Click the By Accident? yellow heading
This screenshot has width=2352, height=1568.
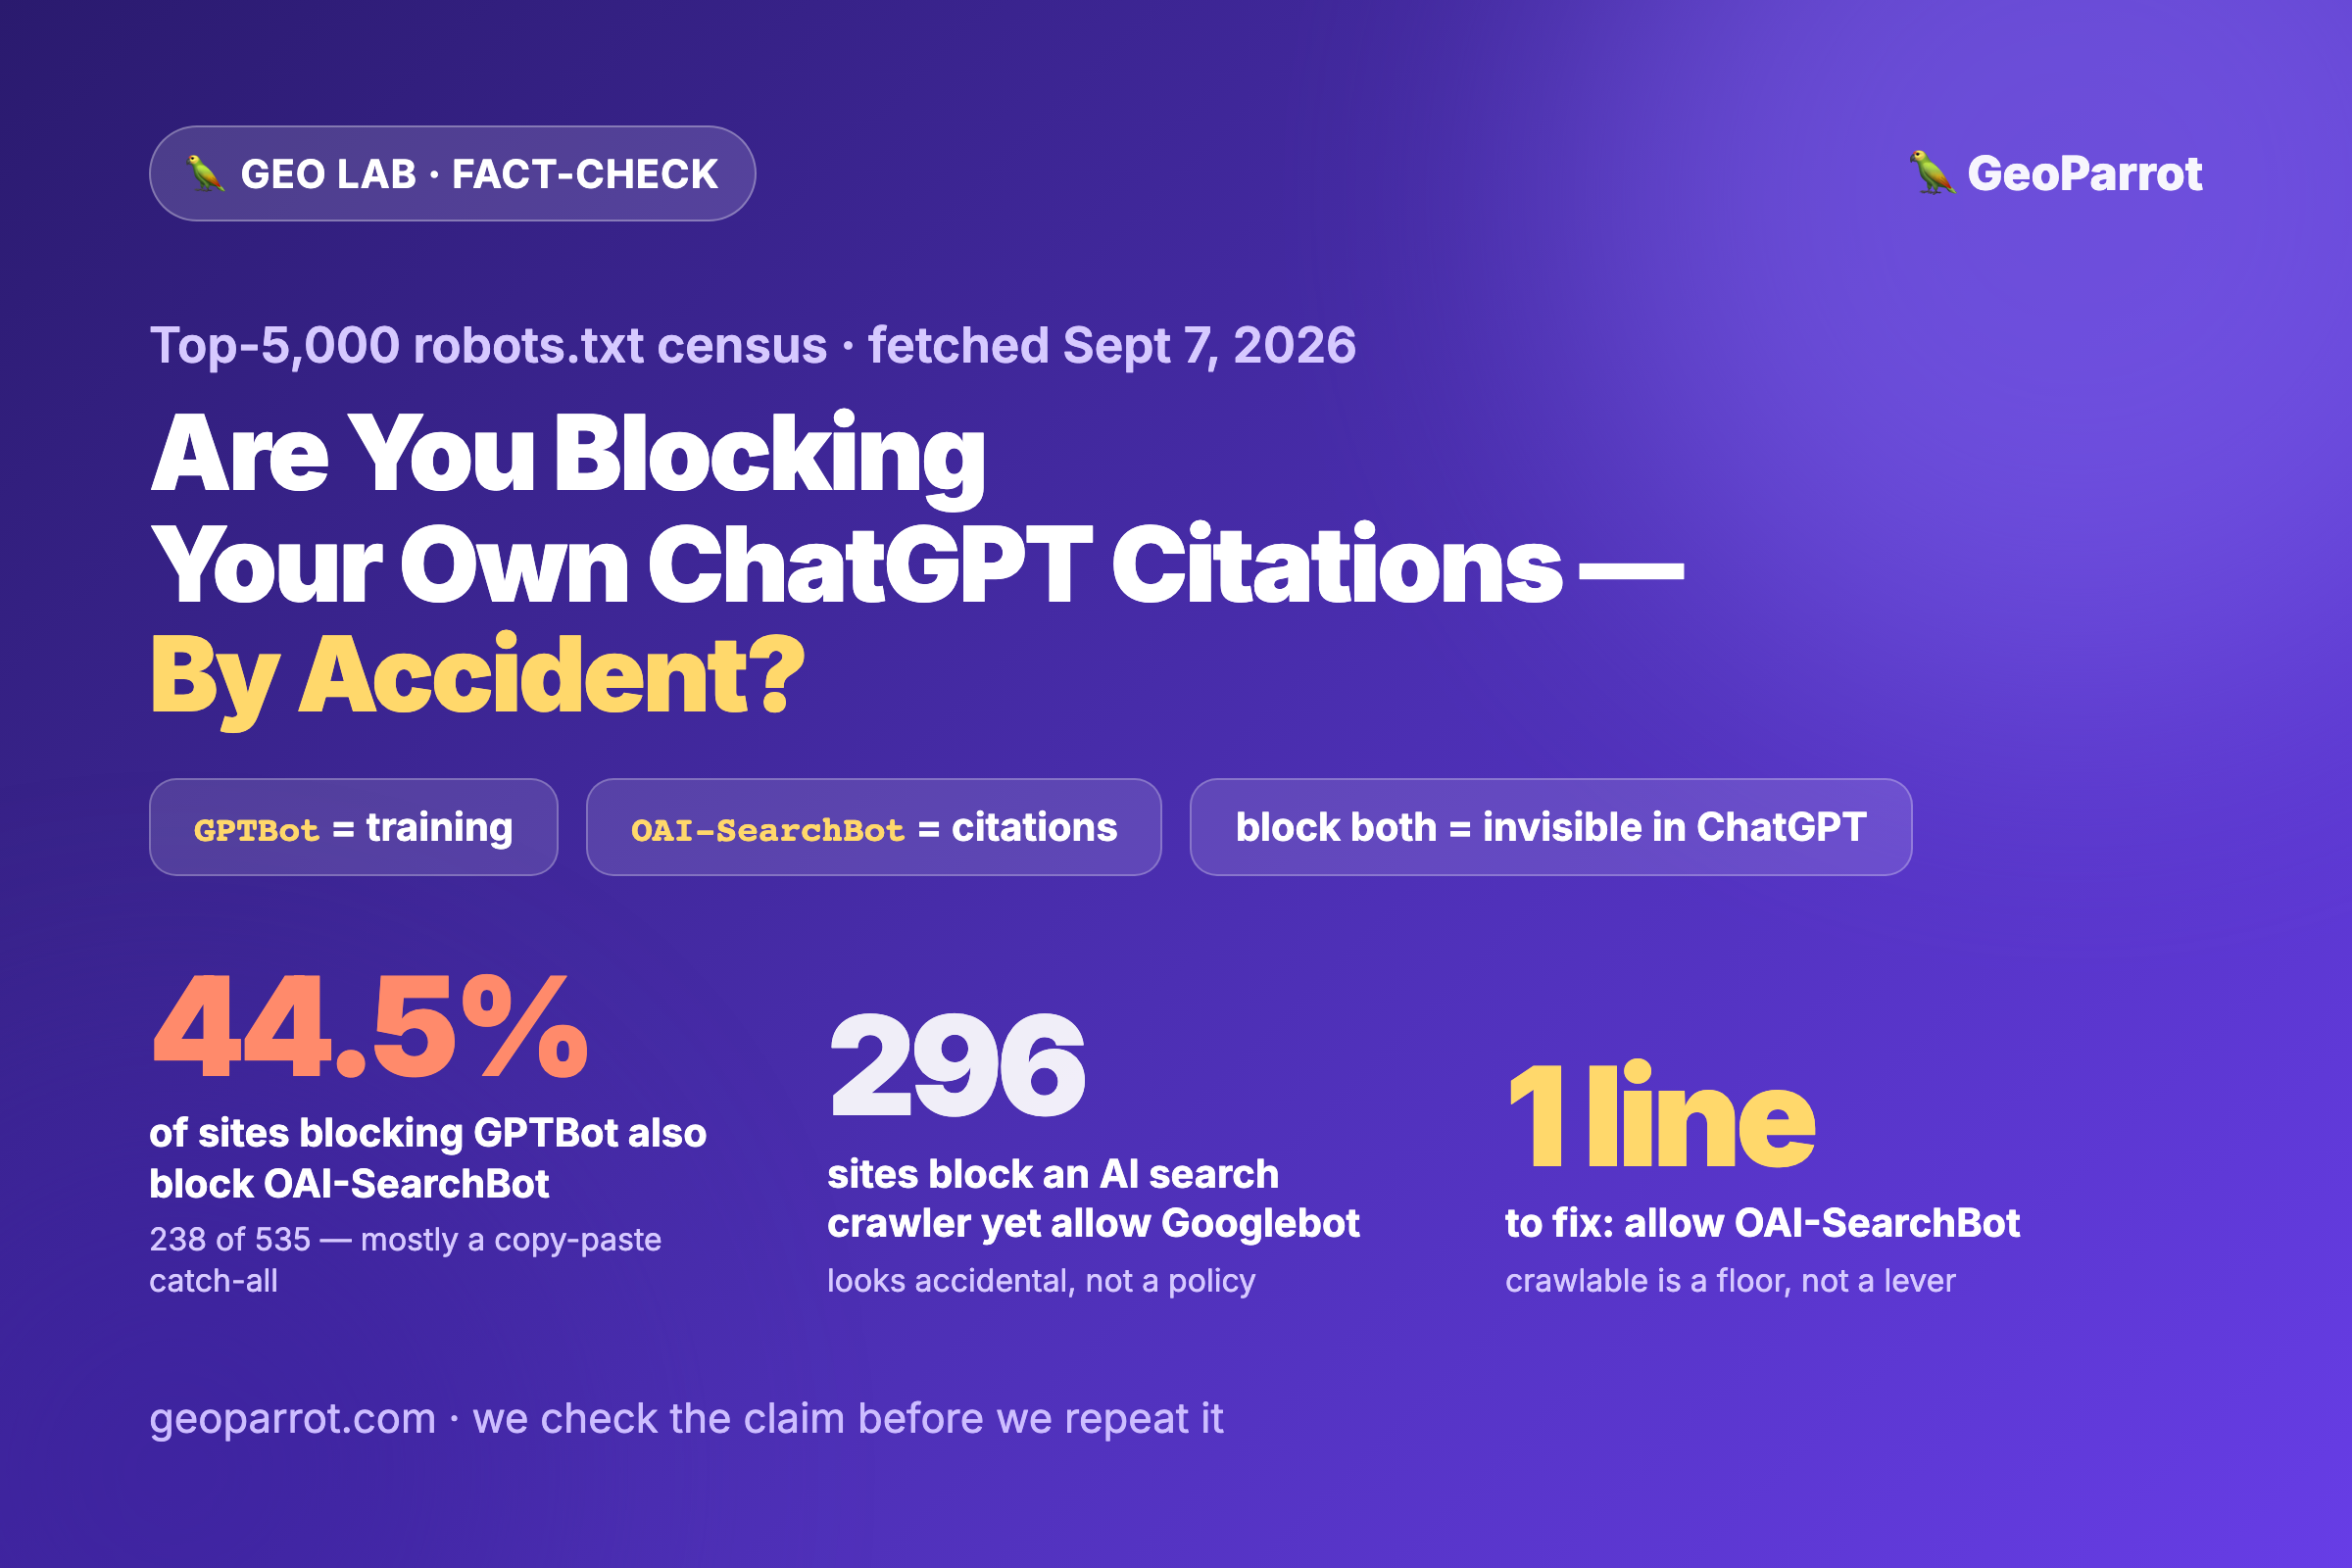(477, 678)
